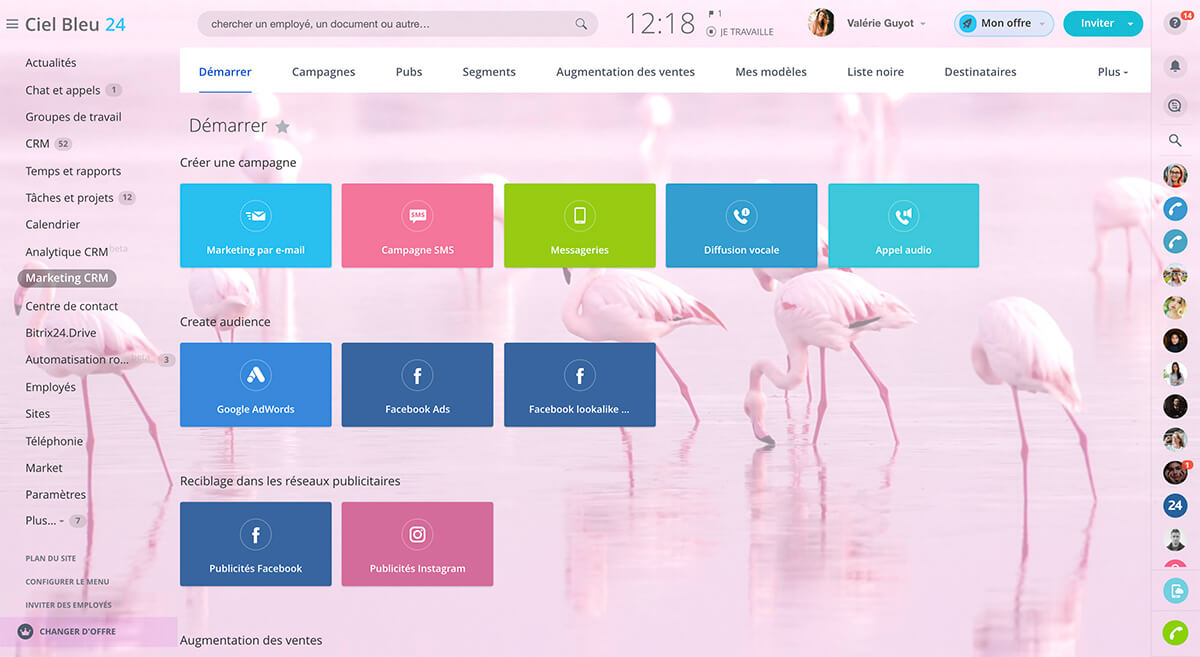Choose the Publicités Instagram tile

tap(417, 543)
